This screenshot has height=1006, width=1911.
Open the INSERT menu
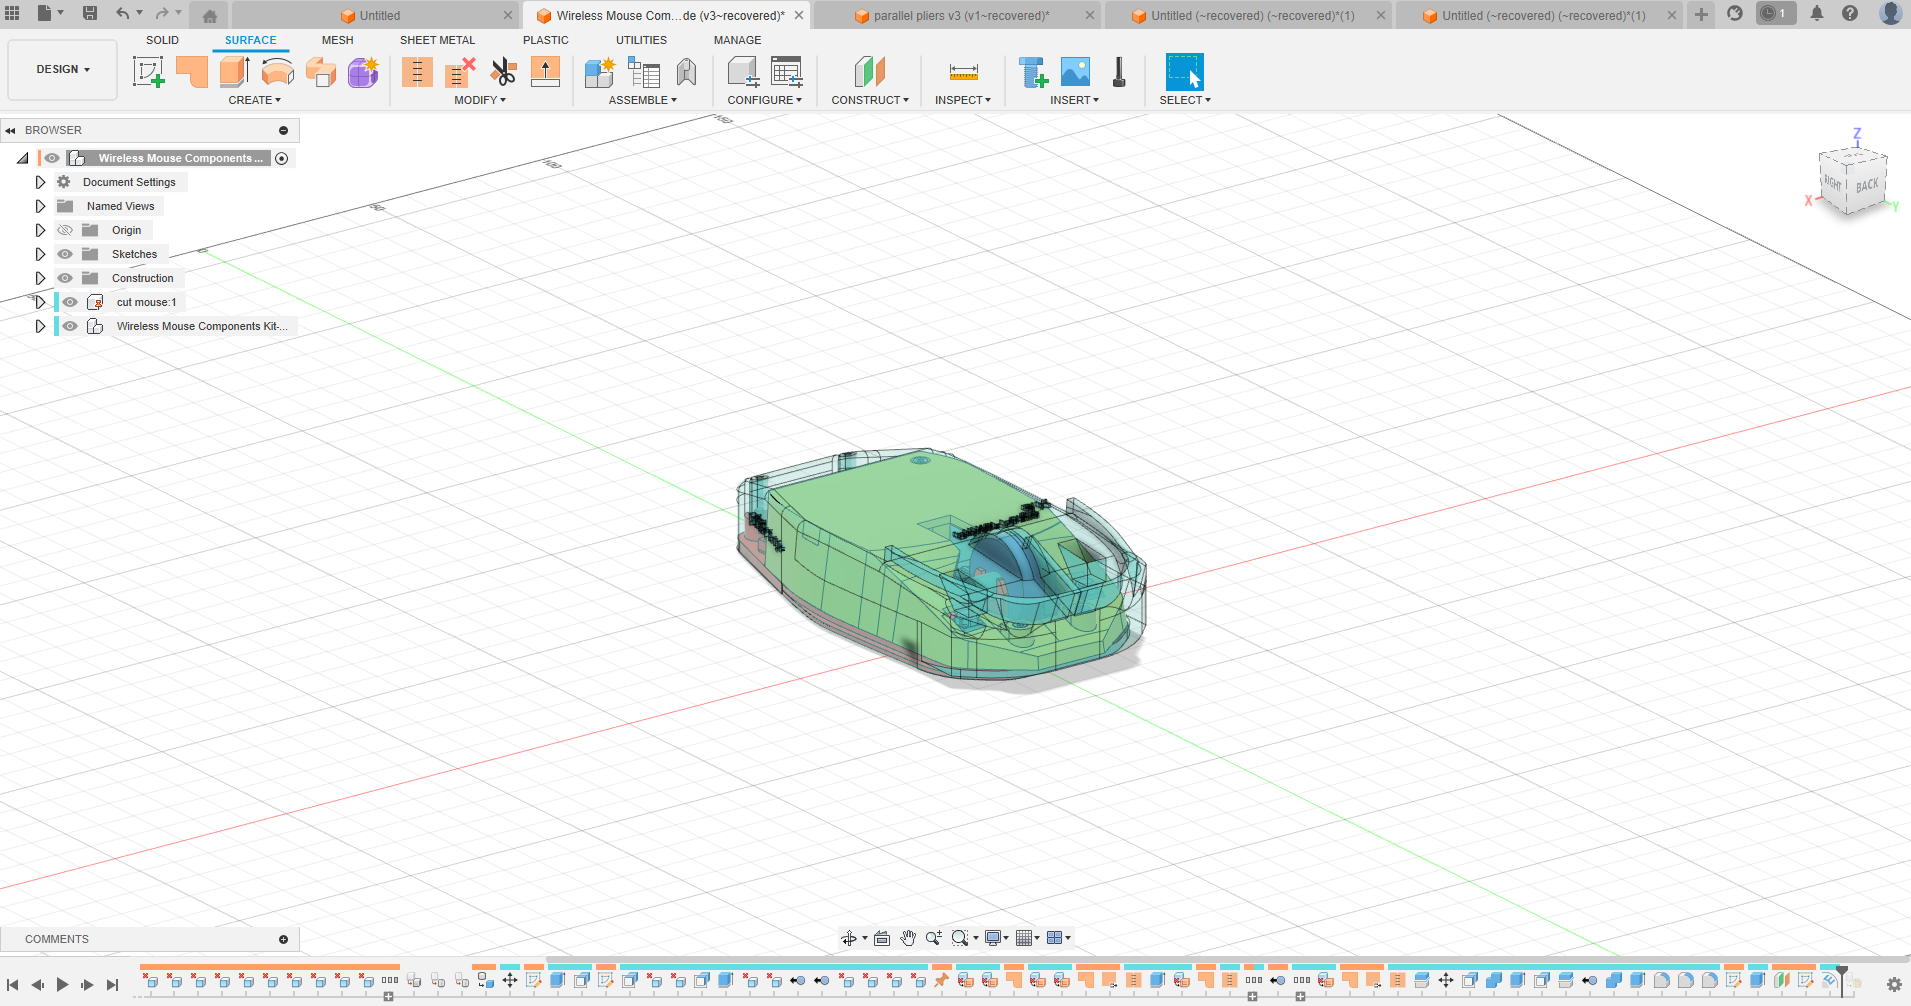pos(1074,100)
